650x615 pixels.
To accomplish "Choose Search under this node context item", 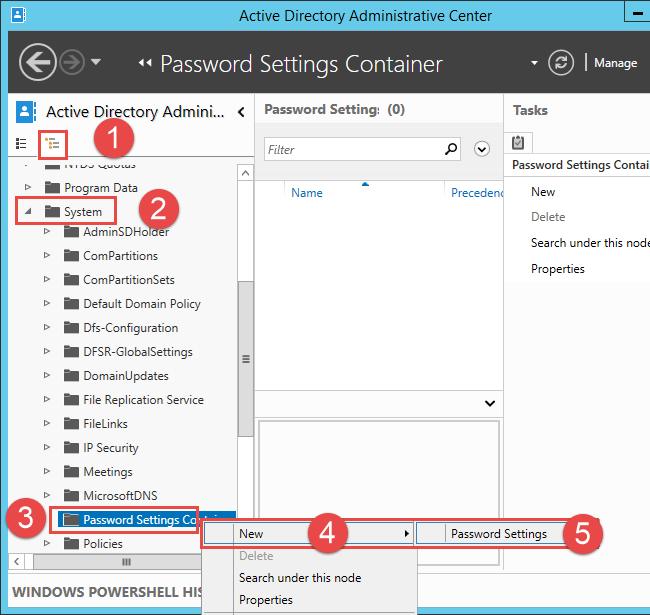I will [300, 578].
